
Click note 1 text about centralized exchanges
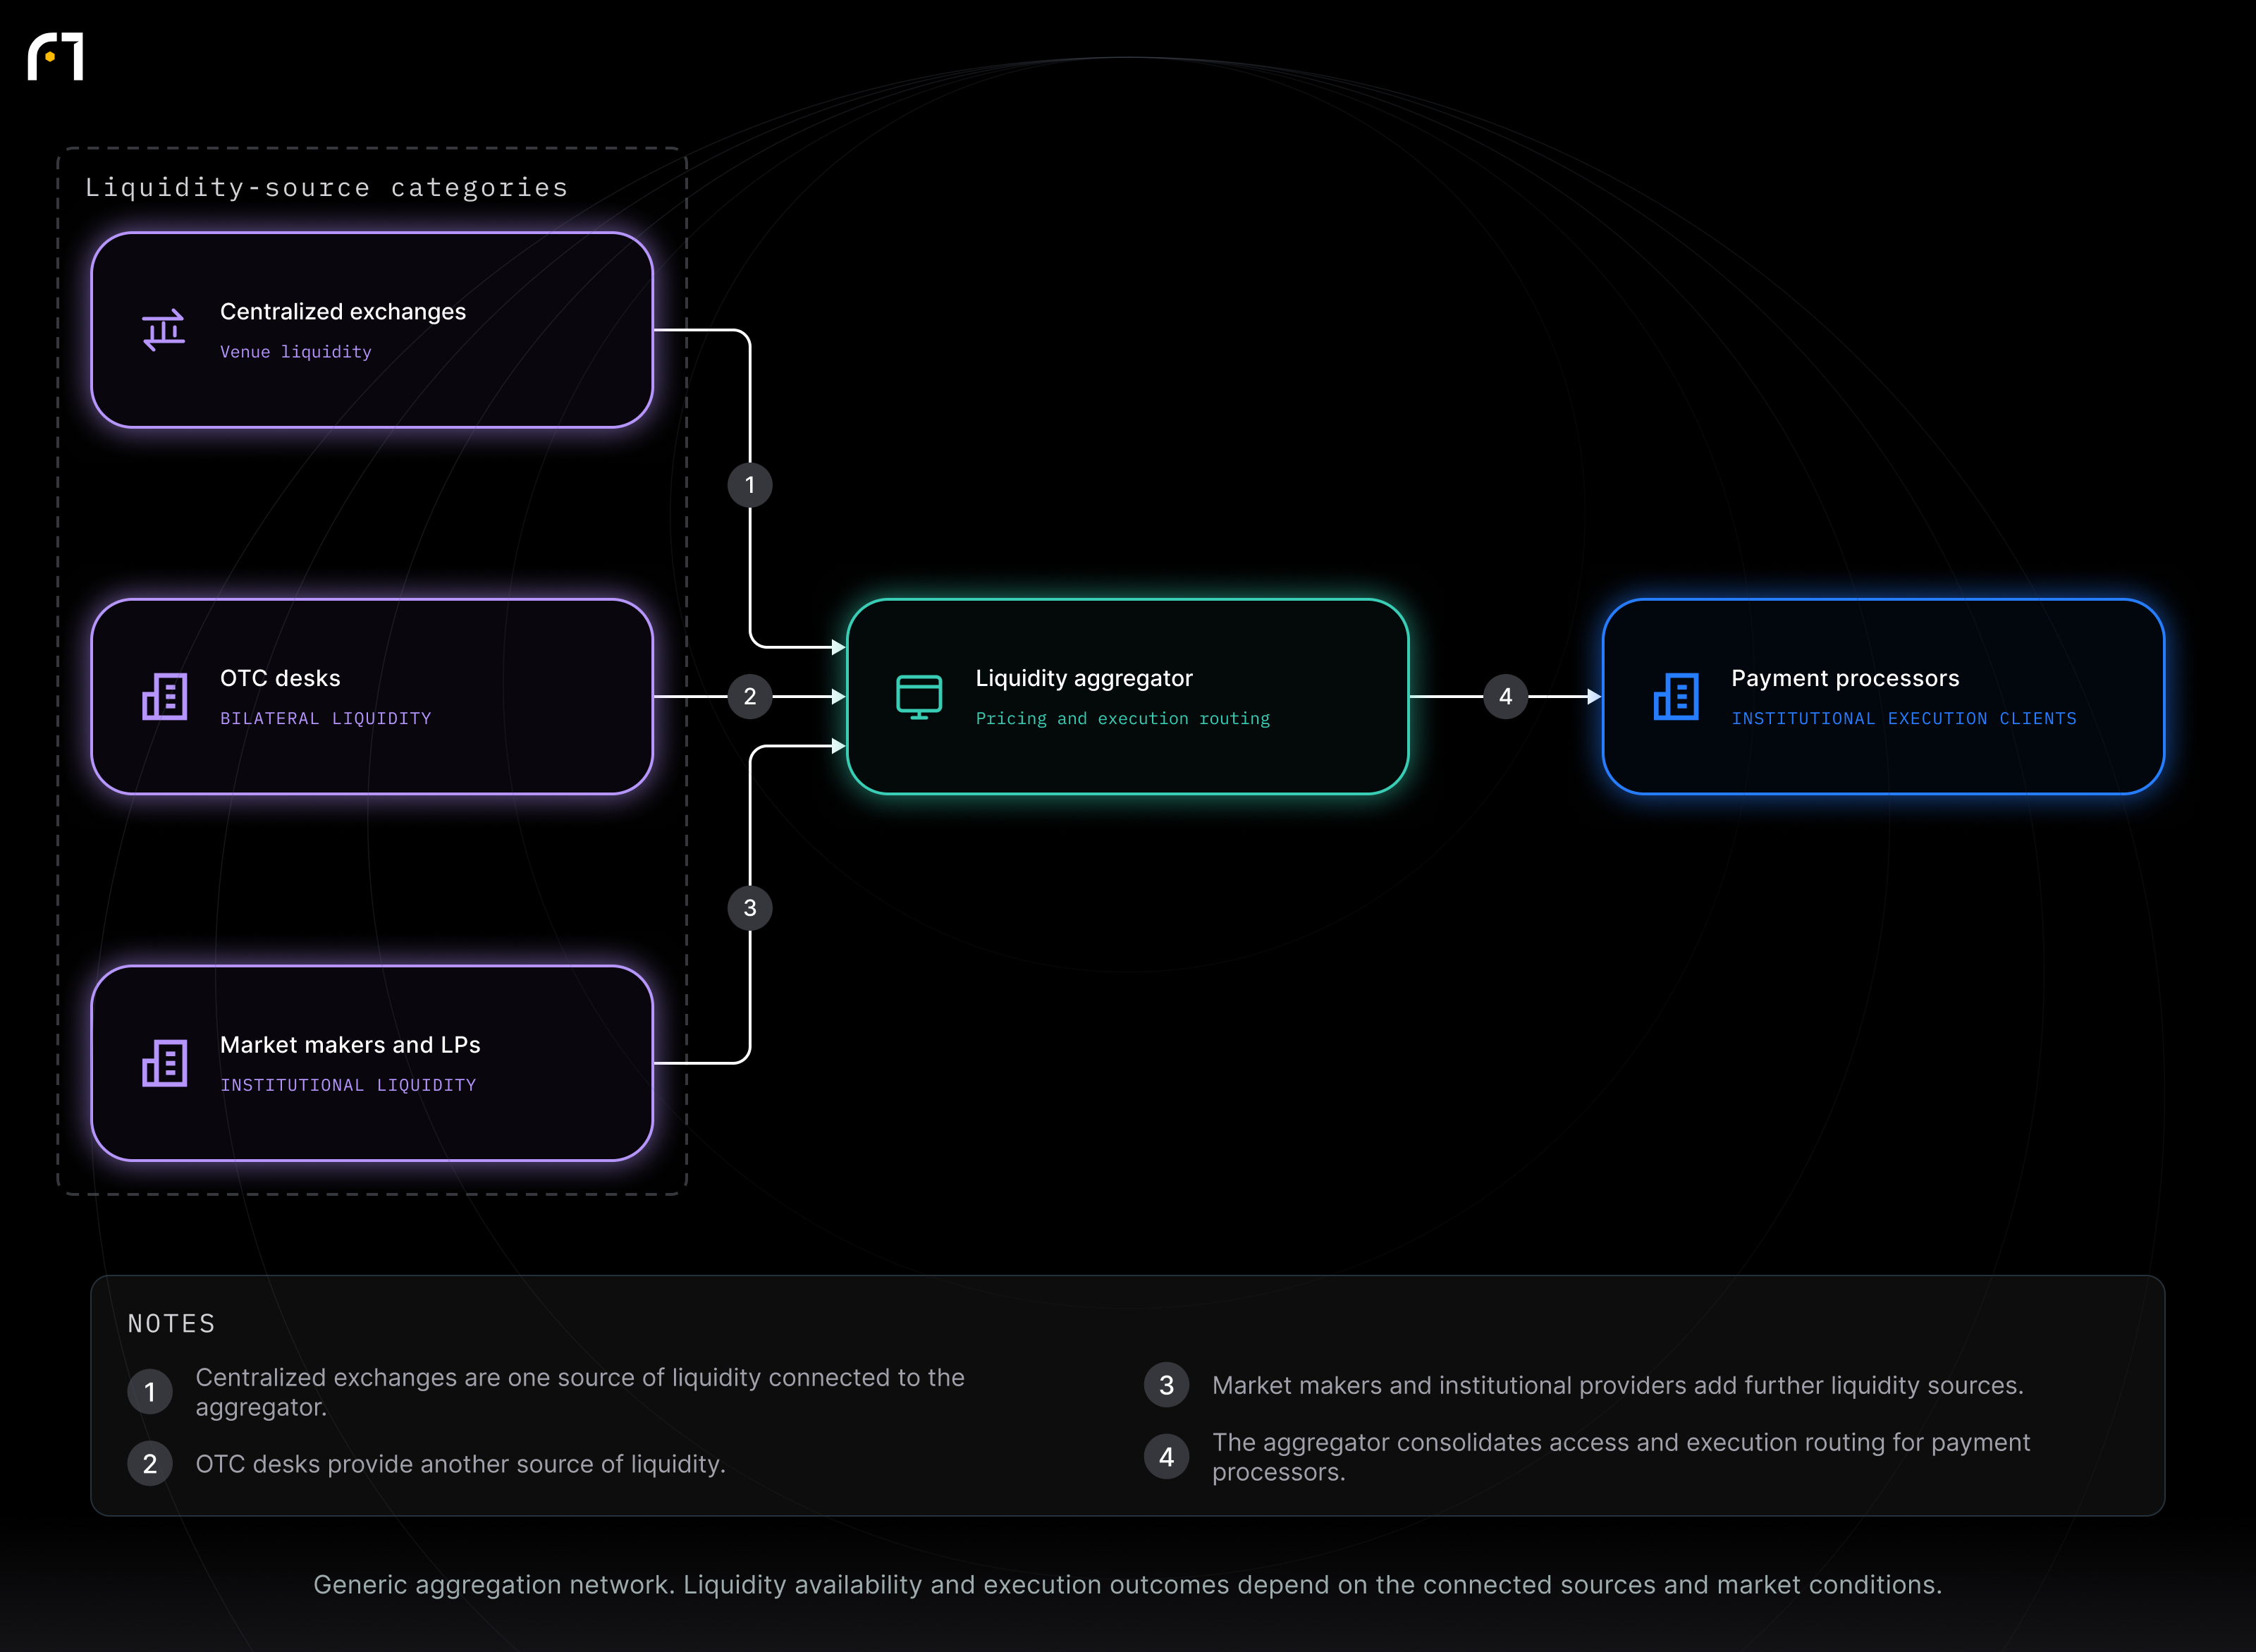point(580,1392)
